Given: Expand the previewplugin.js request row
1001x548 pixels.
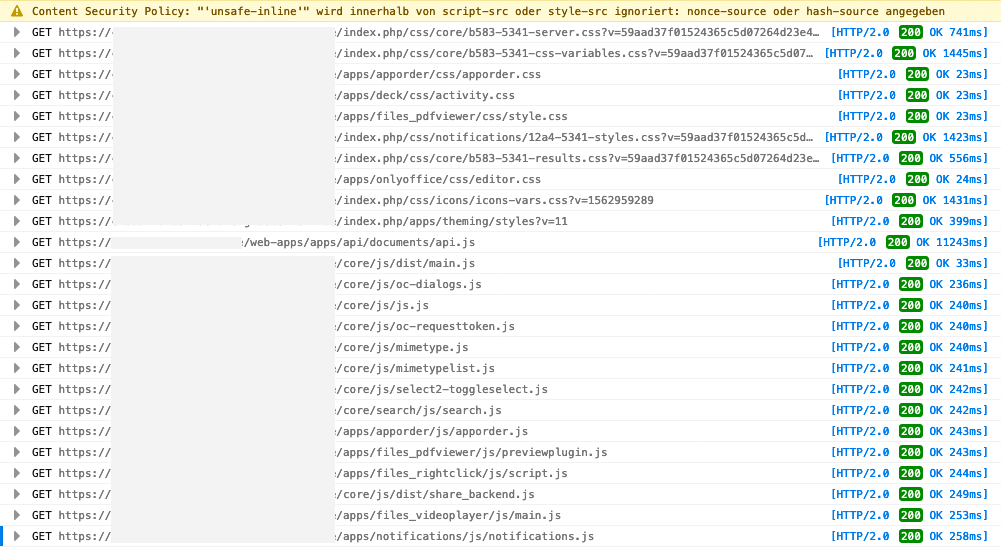Looking at the screenshot, I should click(17, 452).
